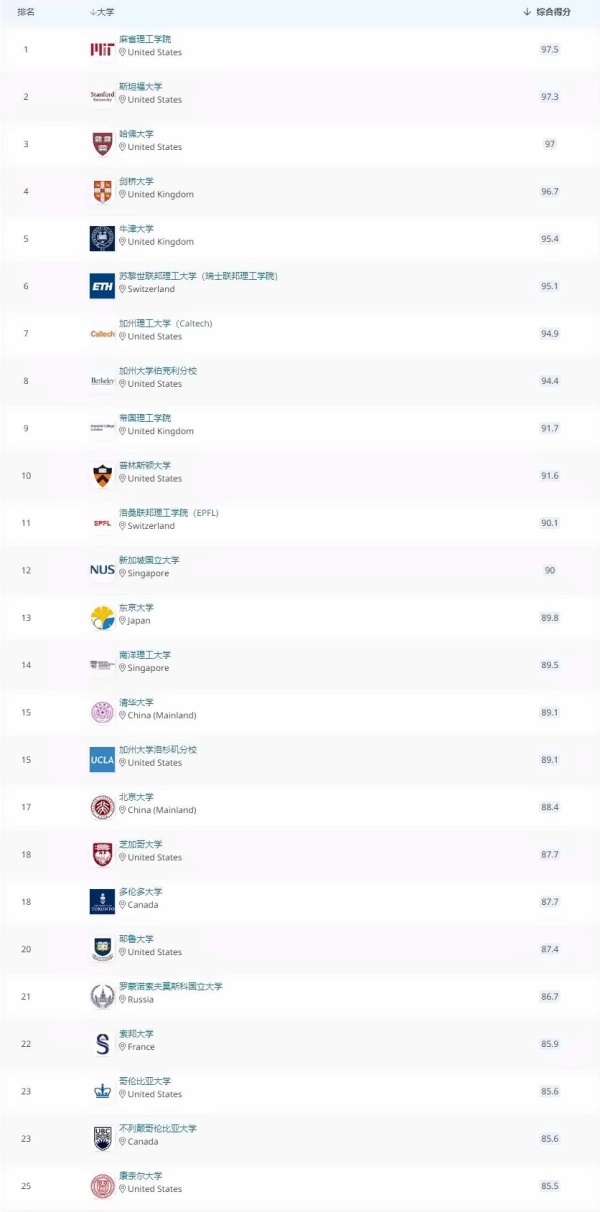
Task: Click the Sorbonne S logo
Action: [x=102, y=1044]
